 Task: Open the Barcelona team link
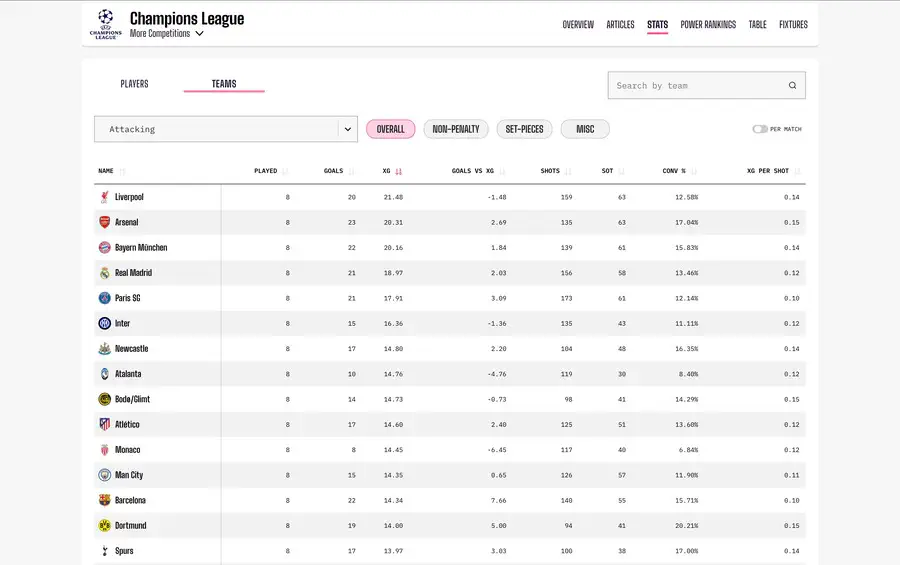[x=130, y=500]
